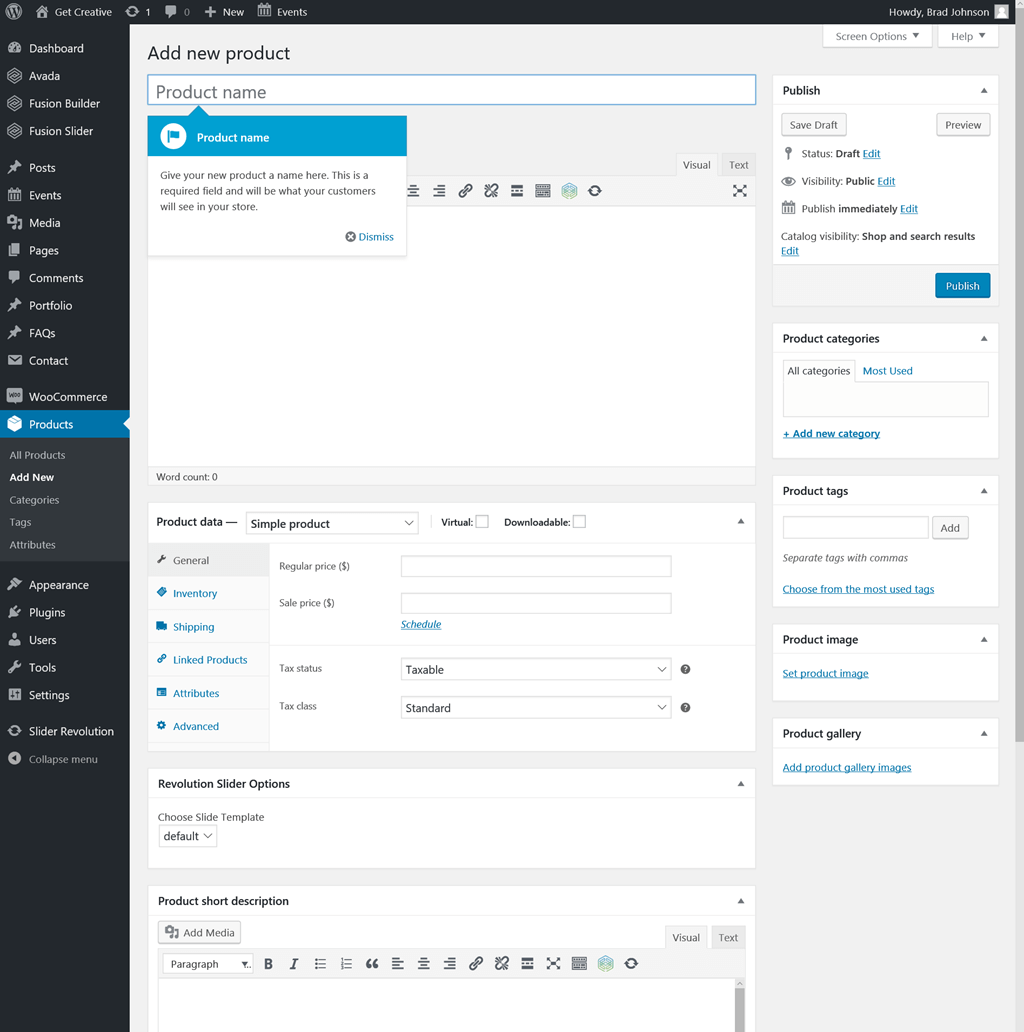This screenshot has height=1032, width=1024.
Task: Open the Tax class dropdown
Action: tap(536, 708)
